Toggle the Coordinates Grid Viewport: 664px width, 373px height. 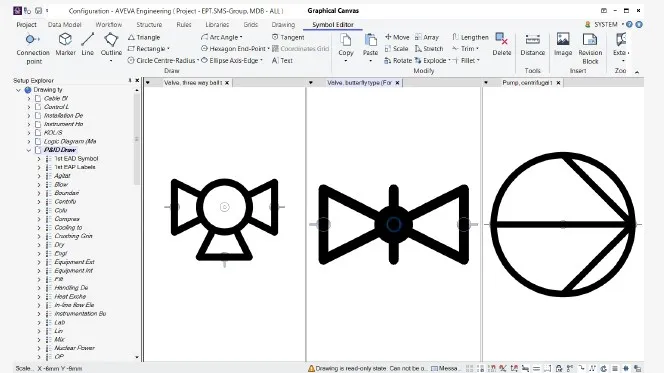click(x=300, y=49)
